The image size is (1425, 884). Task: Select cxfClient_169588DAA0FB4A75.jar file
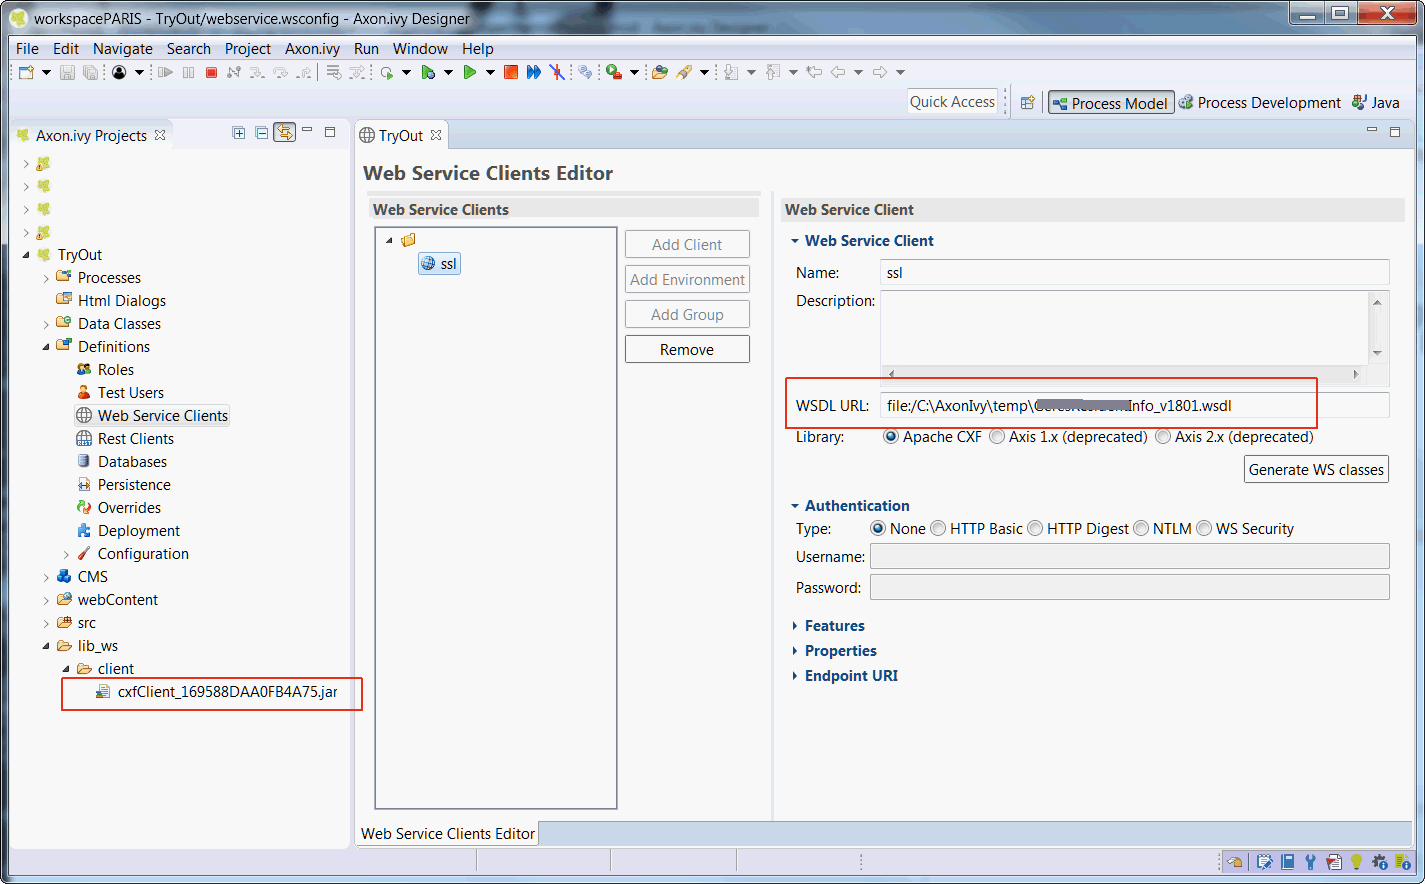click(216, 692)
